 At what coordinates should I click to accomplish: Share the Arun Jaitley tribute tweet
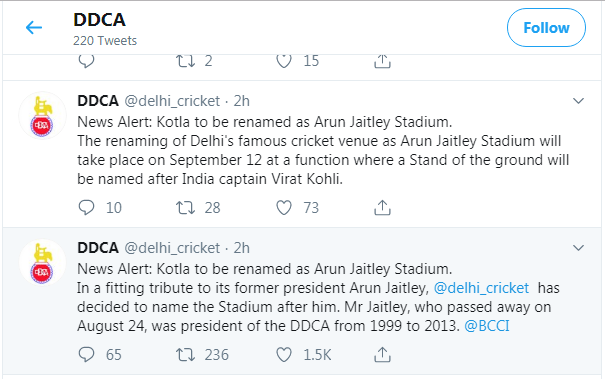(382, 354)
